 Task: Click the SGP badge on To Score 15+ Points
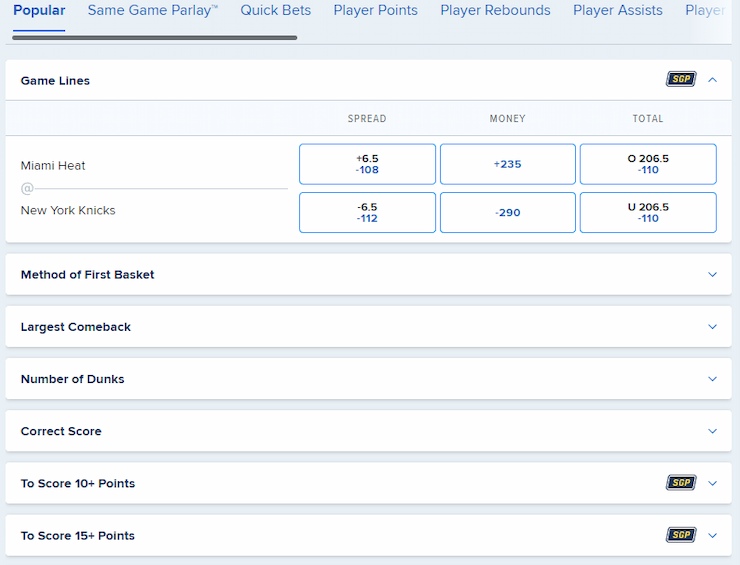pos(681,535)
